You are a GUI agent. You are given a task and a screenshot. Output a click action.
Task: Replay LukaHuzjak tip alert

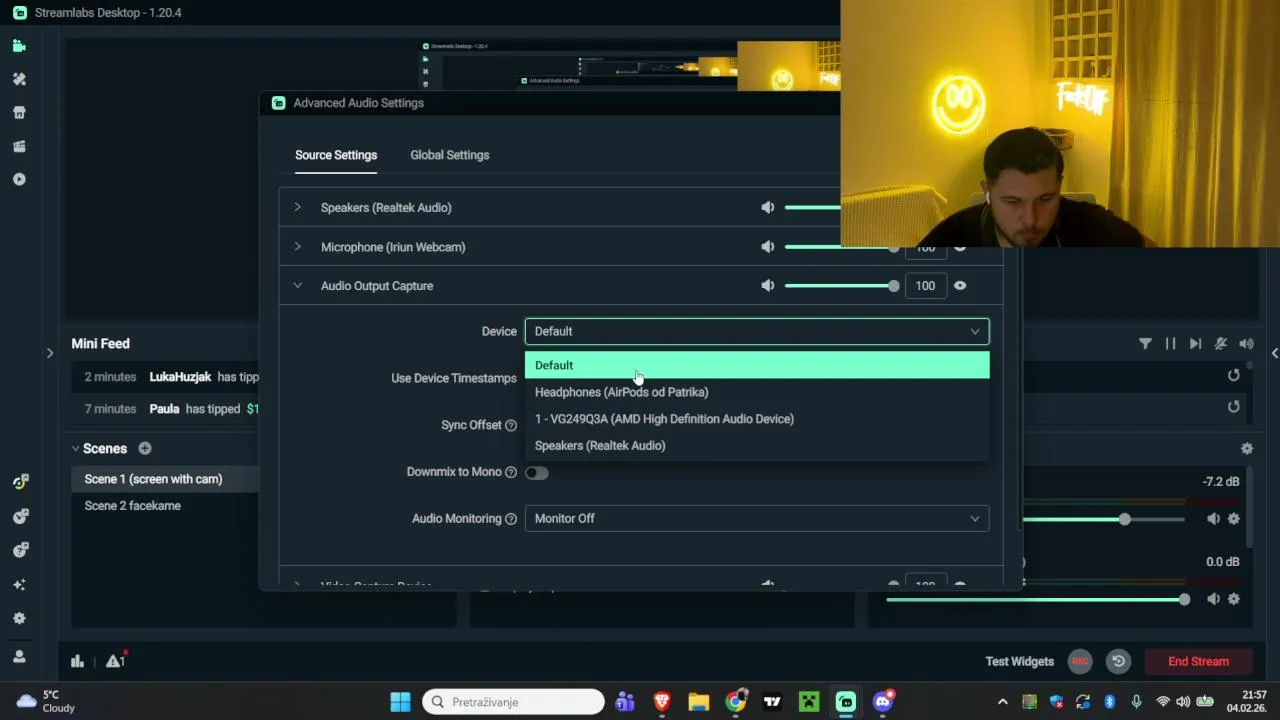tap(1233, 375)
